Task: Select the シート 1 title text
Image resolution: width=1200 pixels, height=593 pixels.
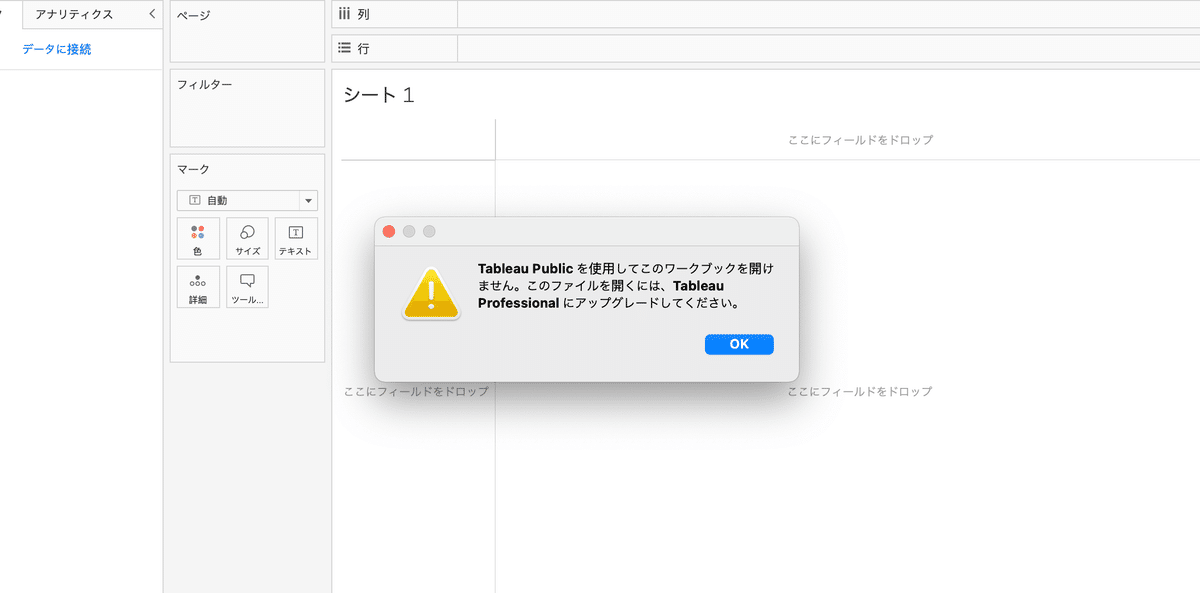Action: (378, 95)
